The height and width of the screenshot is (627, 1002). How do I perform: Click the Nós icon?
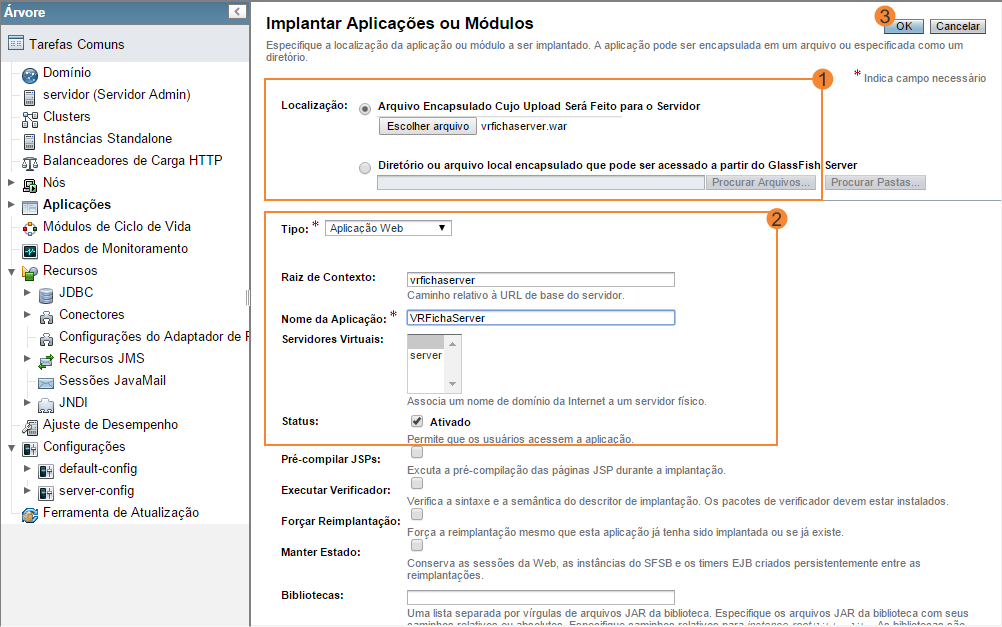30,185
